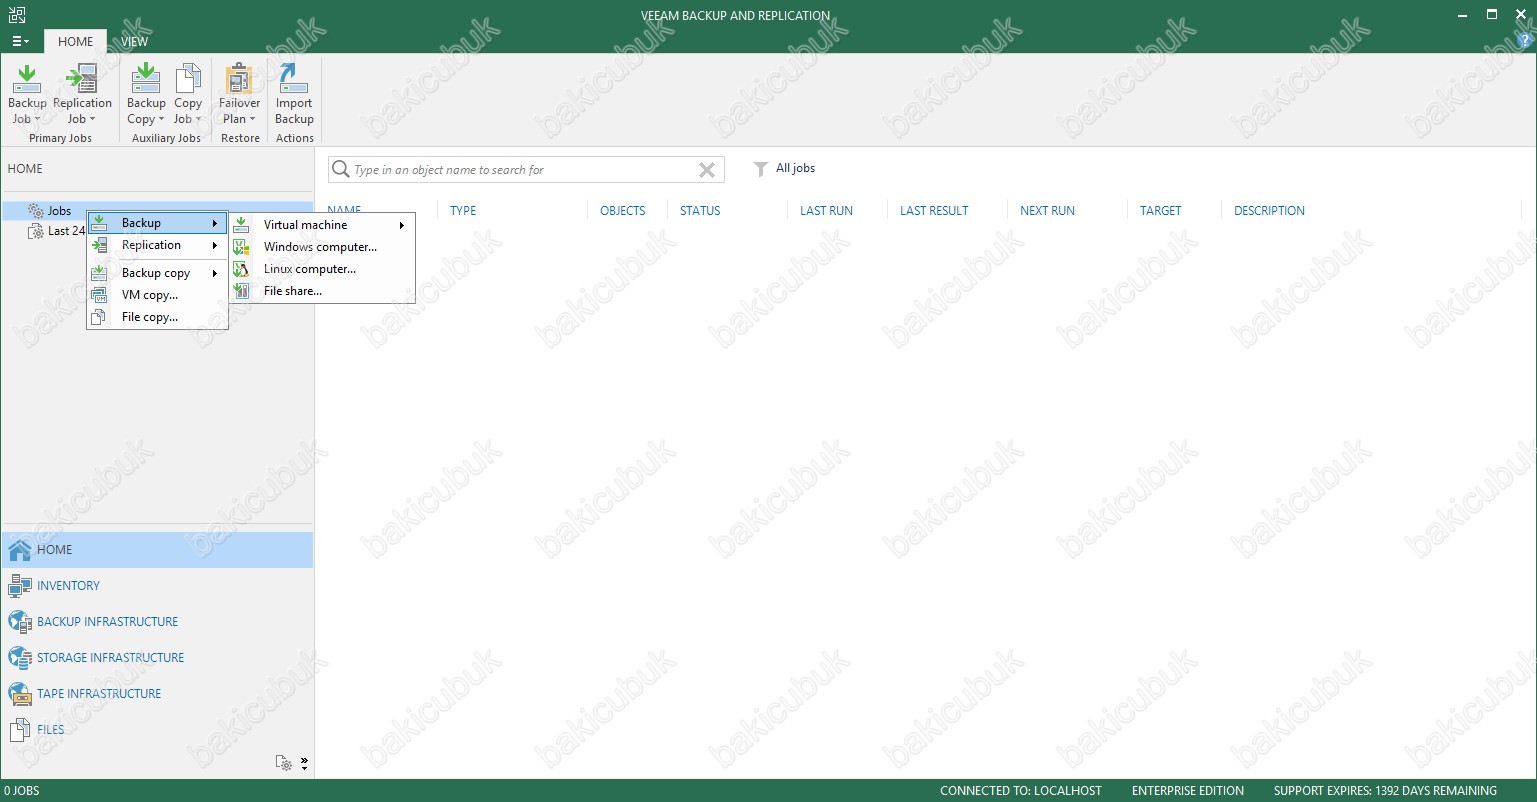1537x802 pixels.
Task: Click the history gear icon in navigation pane
Action: point(284,763)
